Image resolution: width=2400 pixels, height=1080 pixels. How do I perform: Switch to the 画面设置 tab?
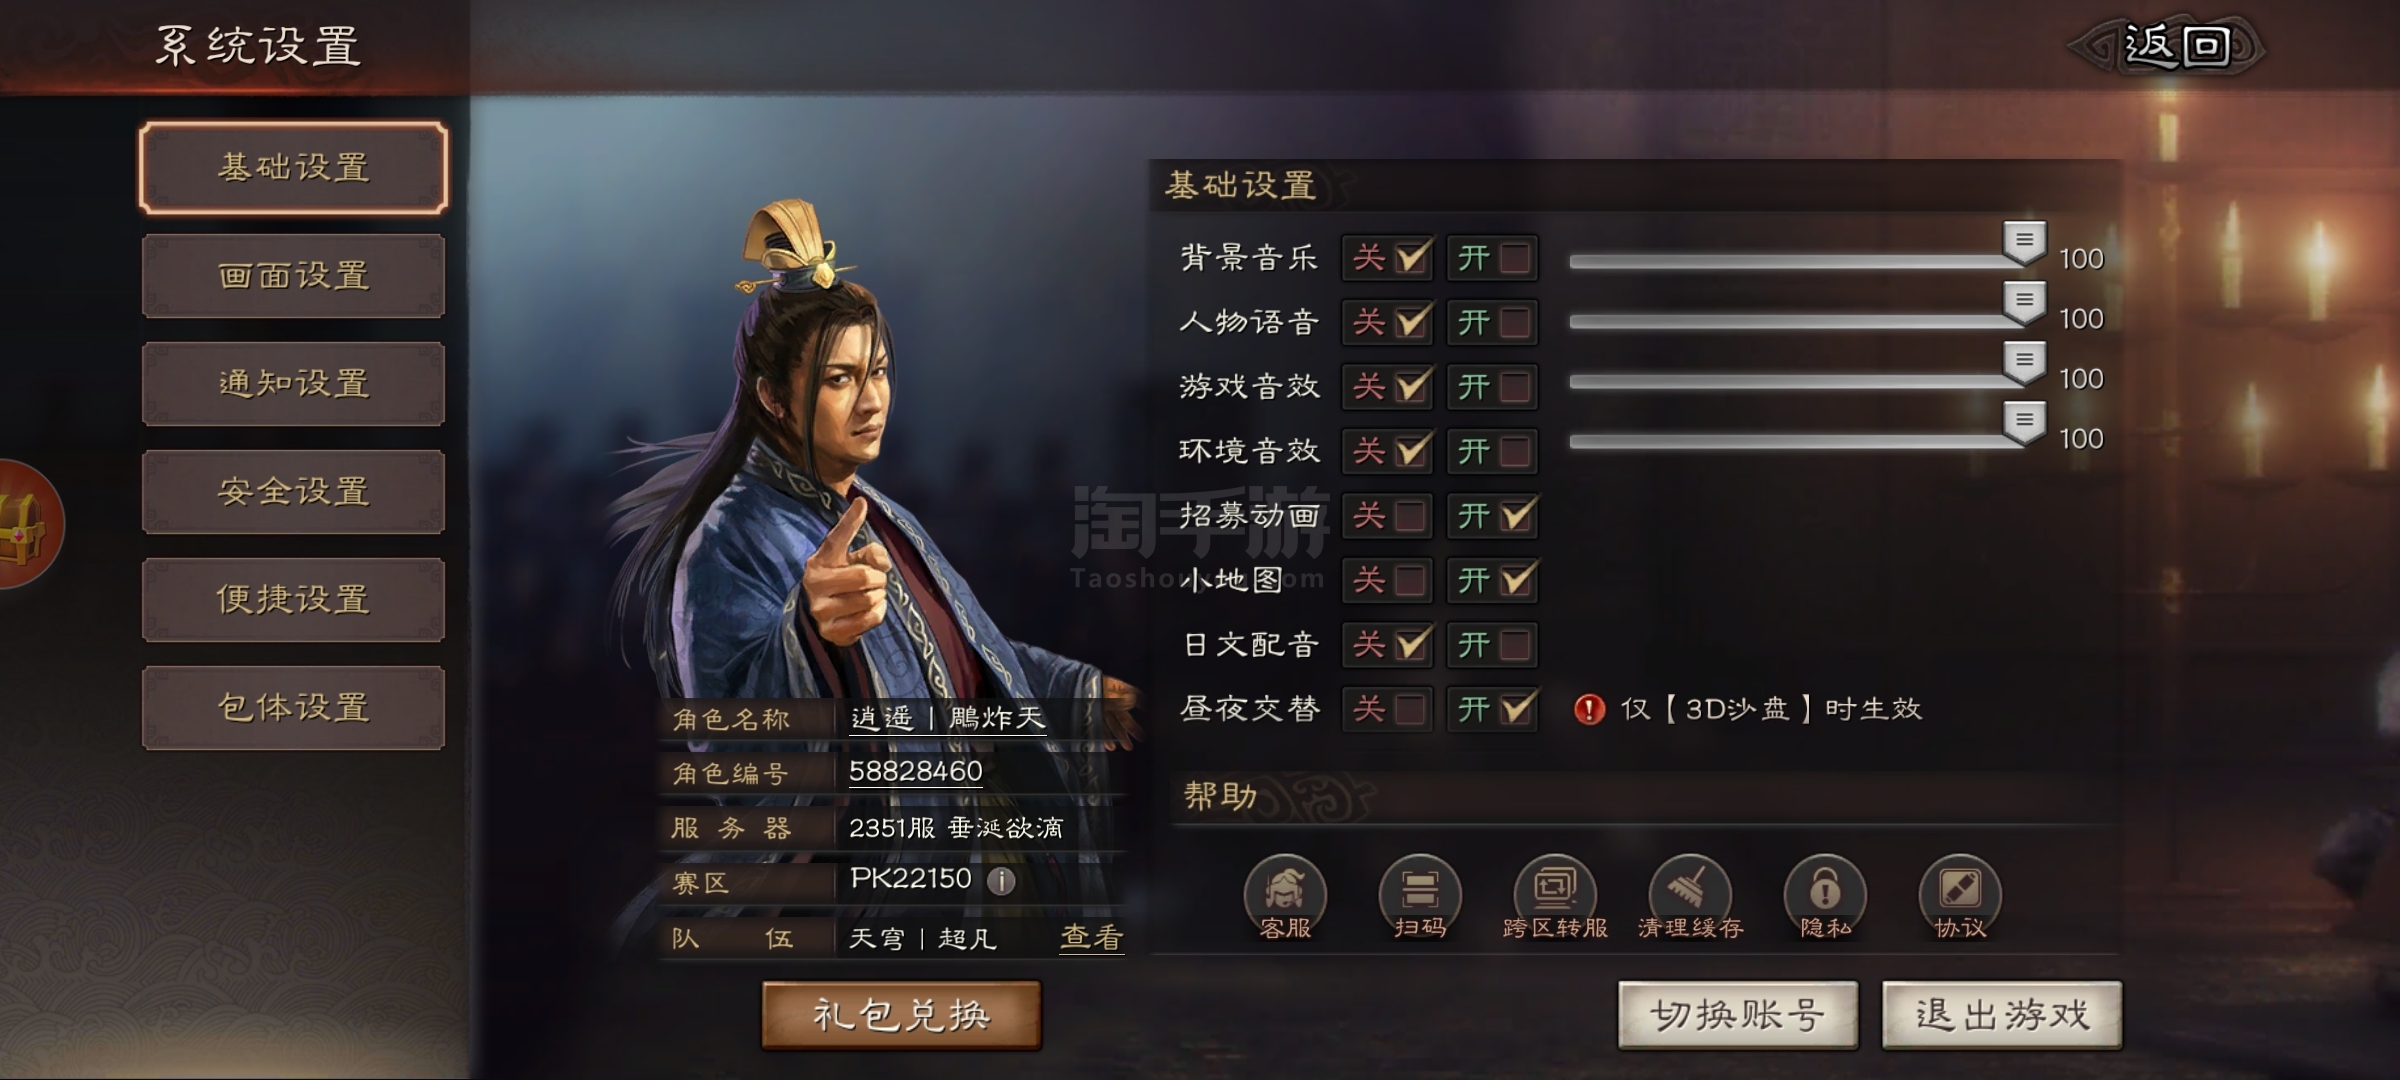(293, 276)
